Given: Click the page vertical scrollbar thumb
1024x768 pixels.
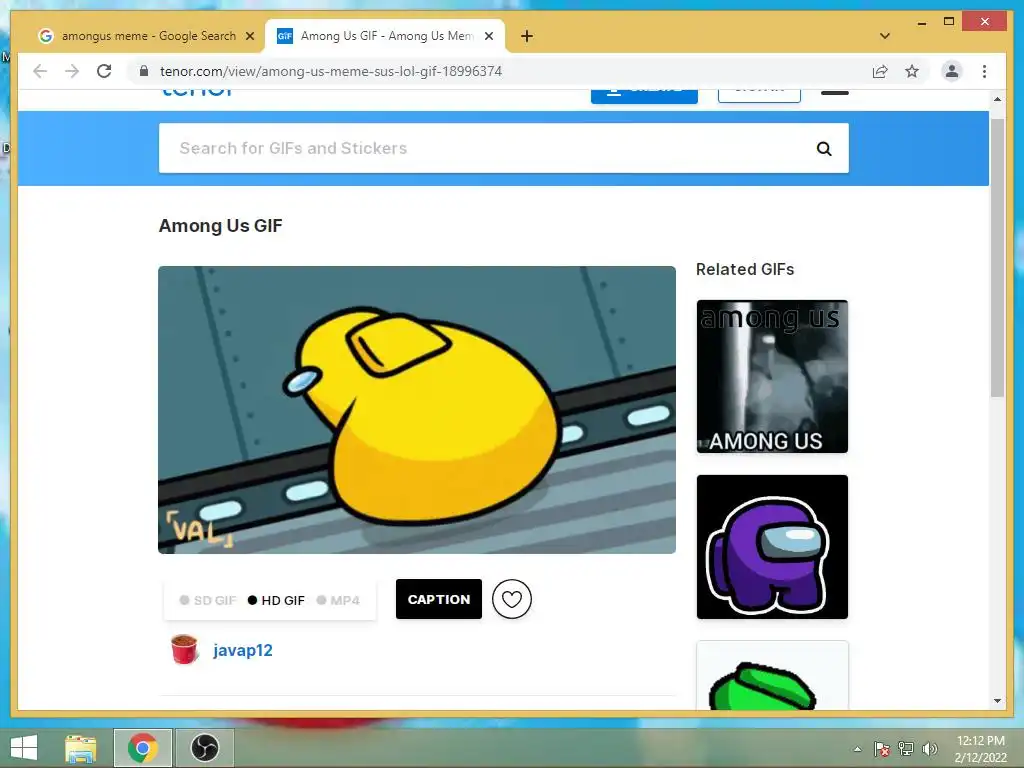Looking at the screenshot, I should pos(997,258).
